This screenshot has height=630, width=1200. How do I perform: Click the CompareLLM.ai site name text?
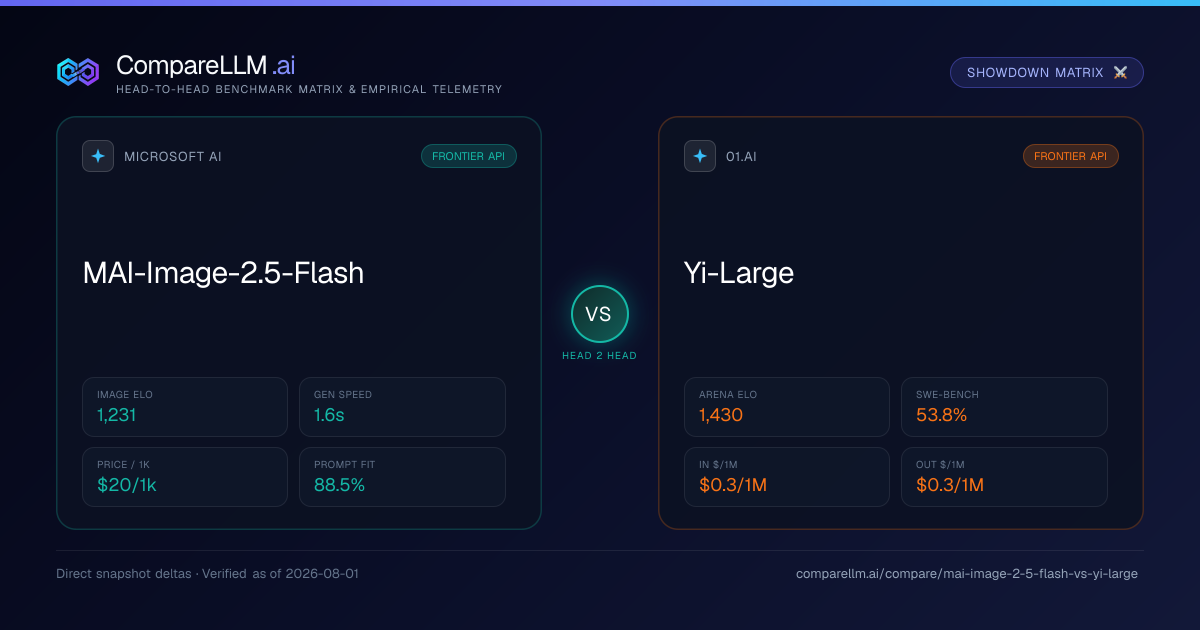tap(205, 65)
